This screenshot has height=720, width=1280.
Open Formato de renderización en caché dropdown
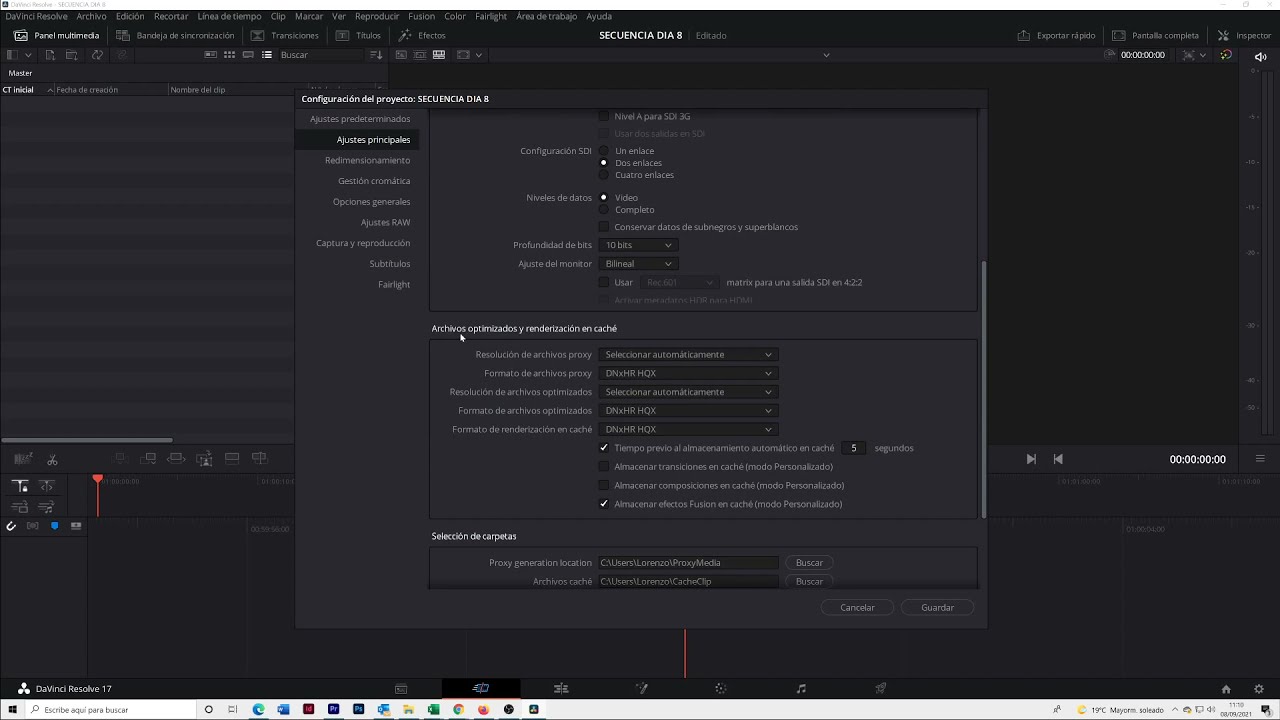(688, 429)
